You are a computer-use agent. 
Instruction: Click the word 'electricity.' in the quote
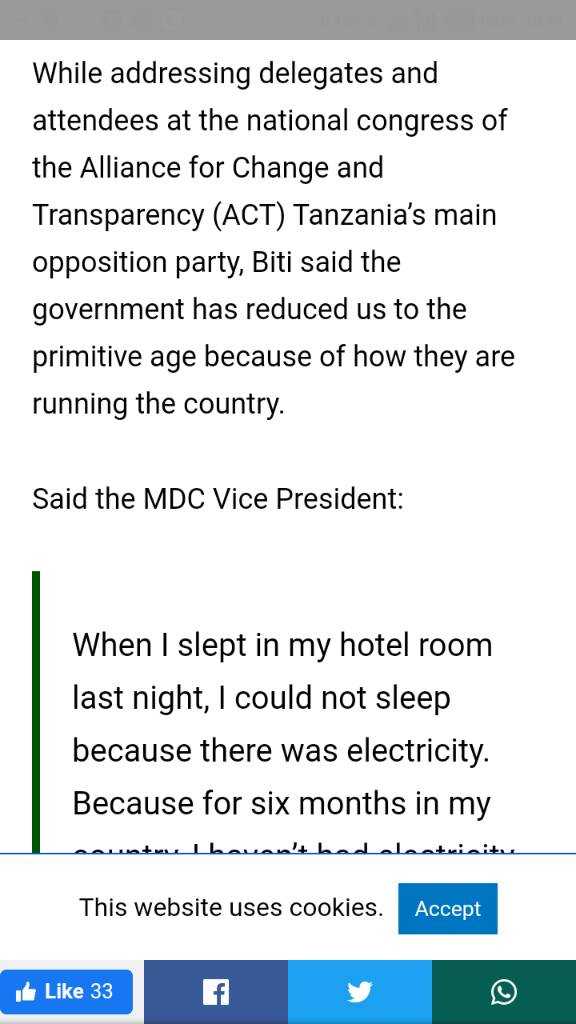point(417,751)
